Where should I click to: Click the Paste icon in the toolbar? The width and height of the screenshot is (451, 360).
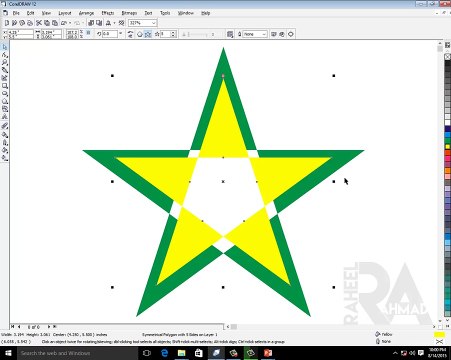point(55,23)
